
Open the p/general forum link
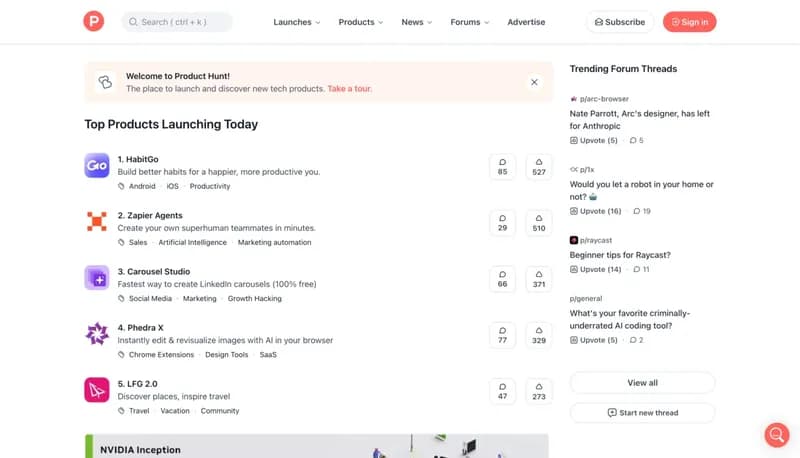click(586, 298)
